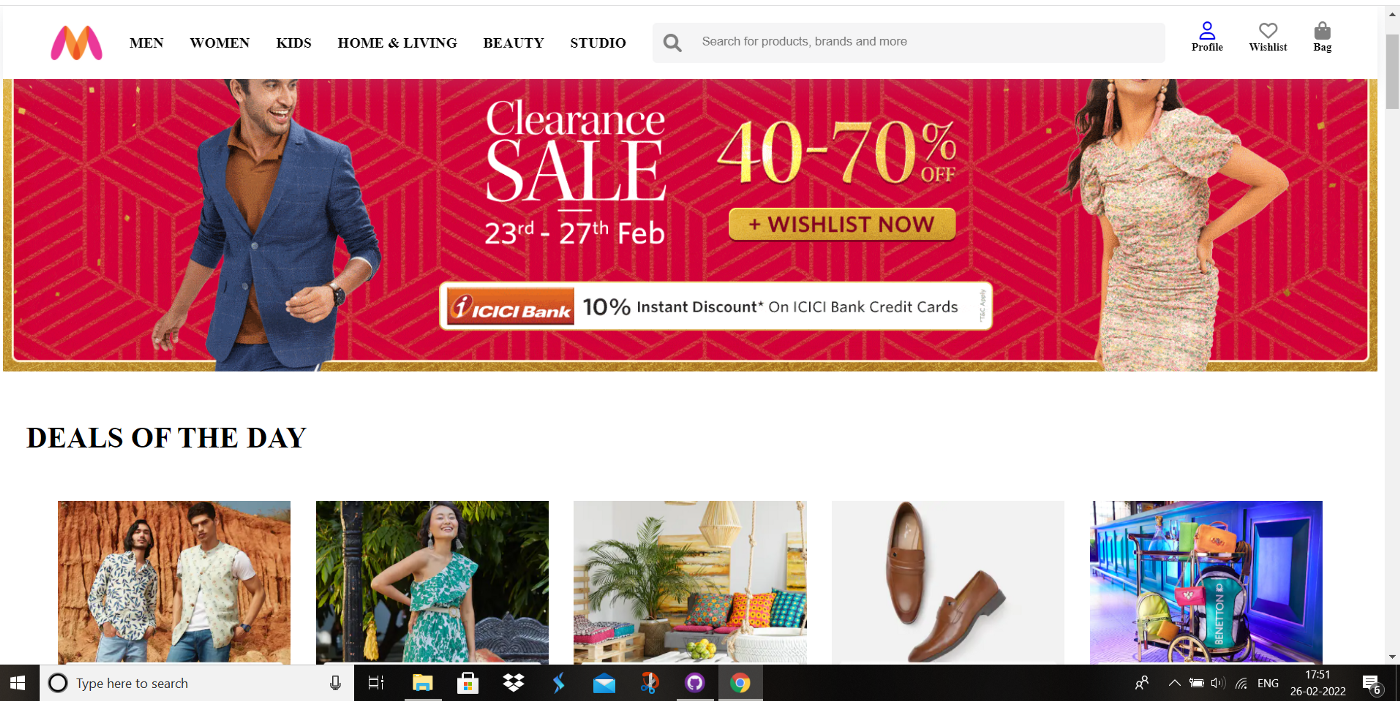The width and height of the screenshot is (1400, 701).
Task: Open the Profile icon
Action: pos(1207,31)
